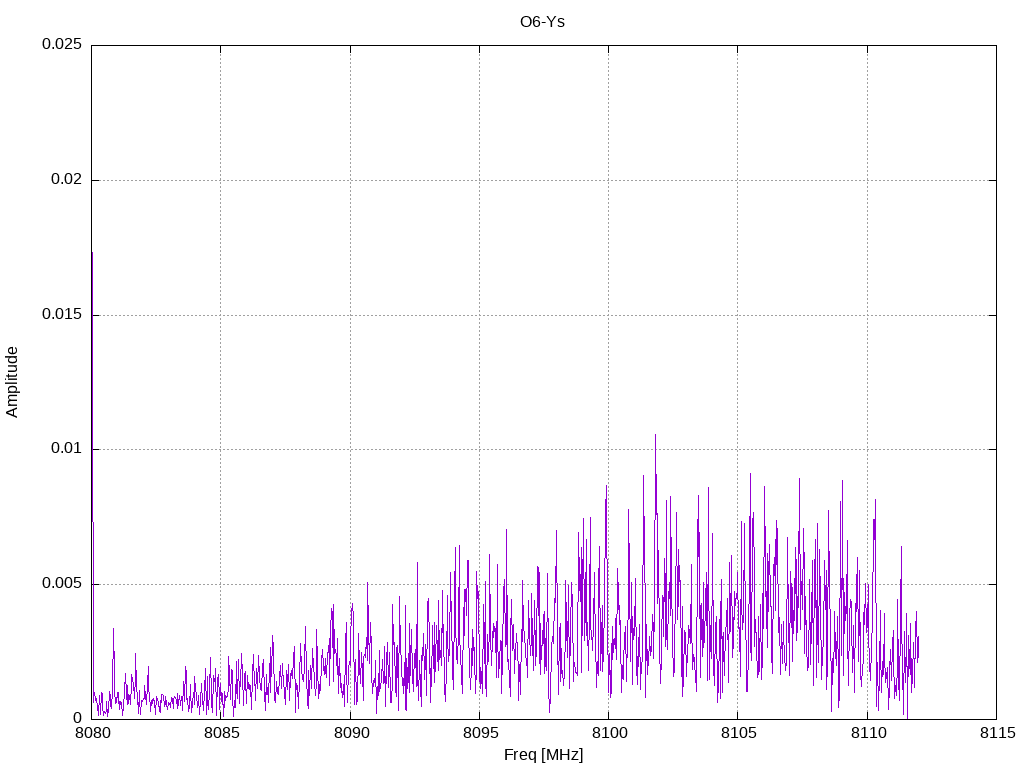Viewport: 1024px width, 768px height.
Task: Select the 0.01 y-axis tick label
Action: [x=65, y=449]
